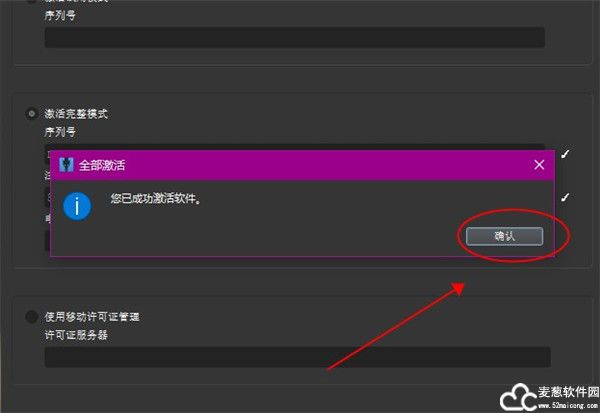The width and height of the screenshot is (600, 413).
Task: Click the serial field strip above the dialog
Action: (x=295, y=147)
